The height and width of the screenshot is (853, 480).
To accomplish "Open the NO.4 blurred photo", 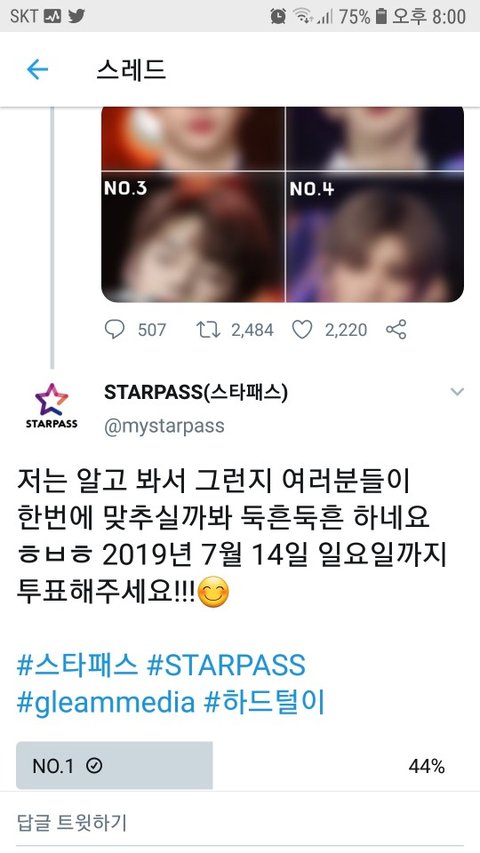I will (x=375, y=237).
